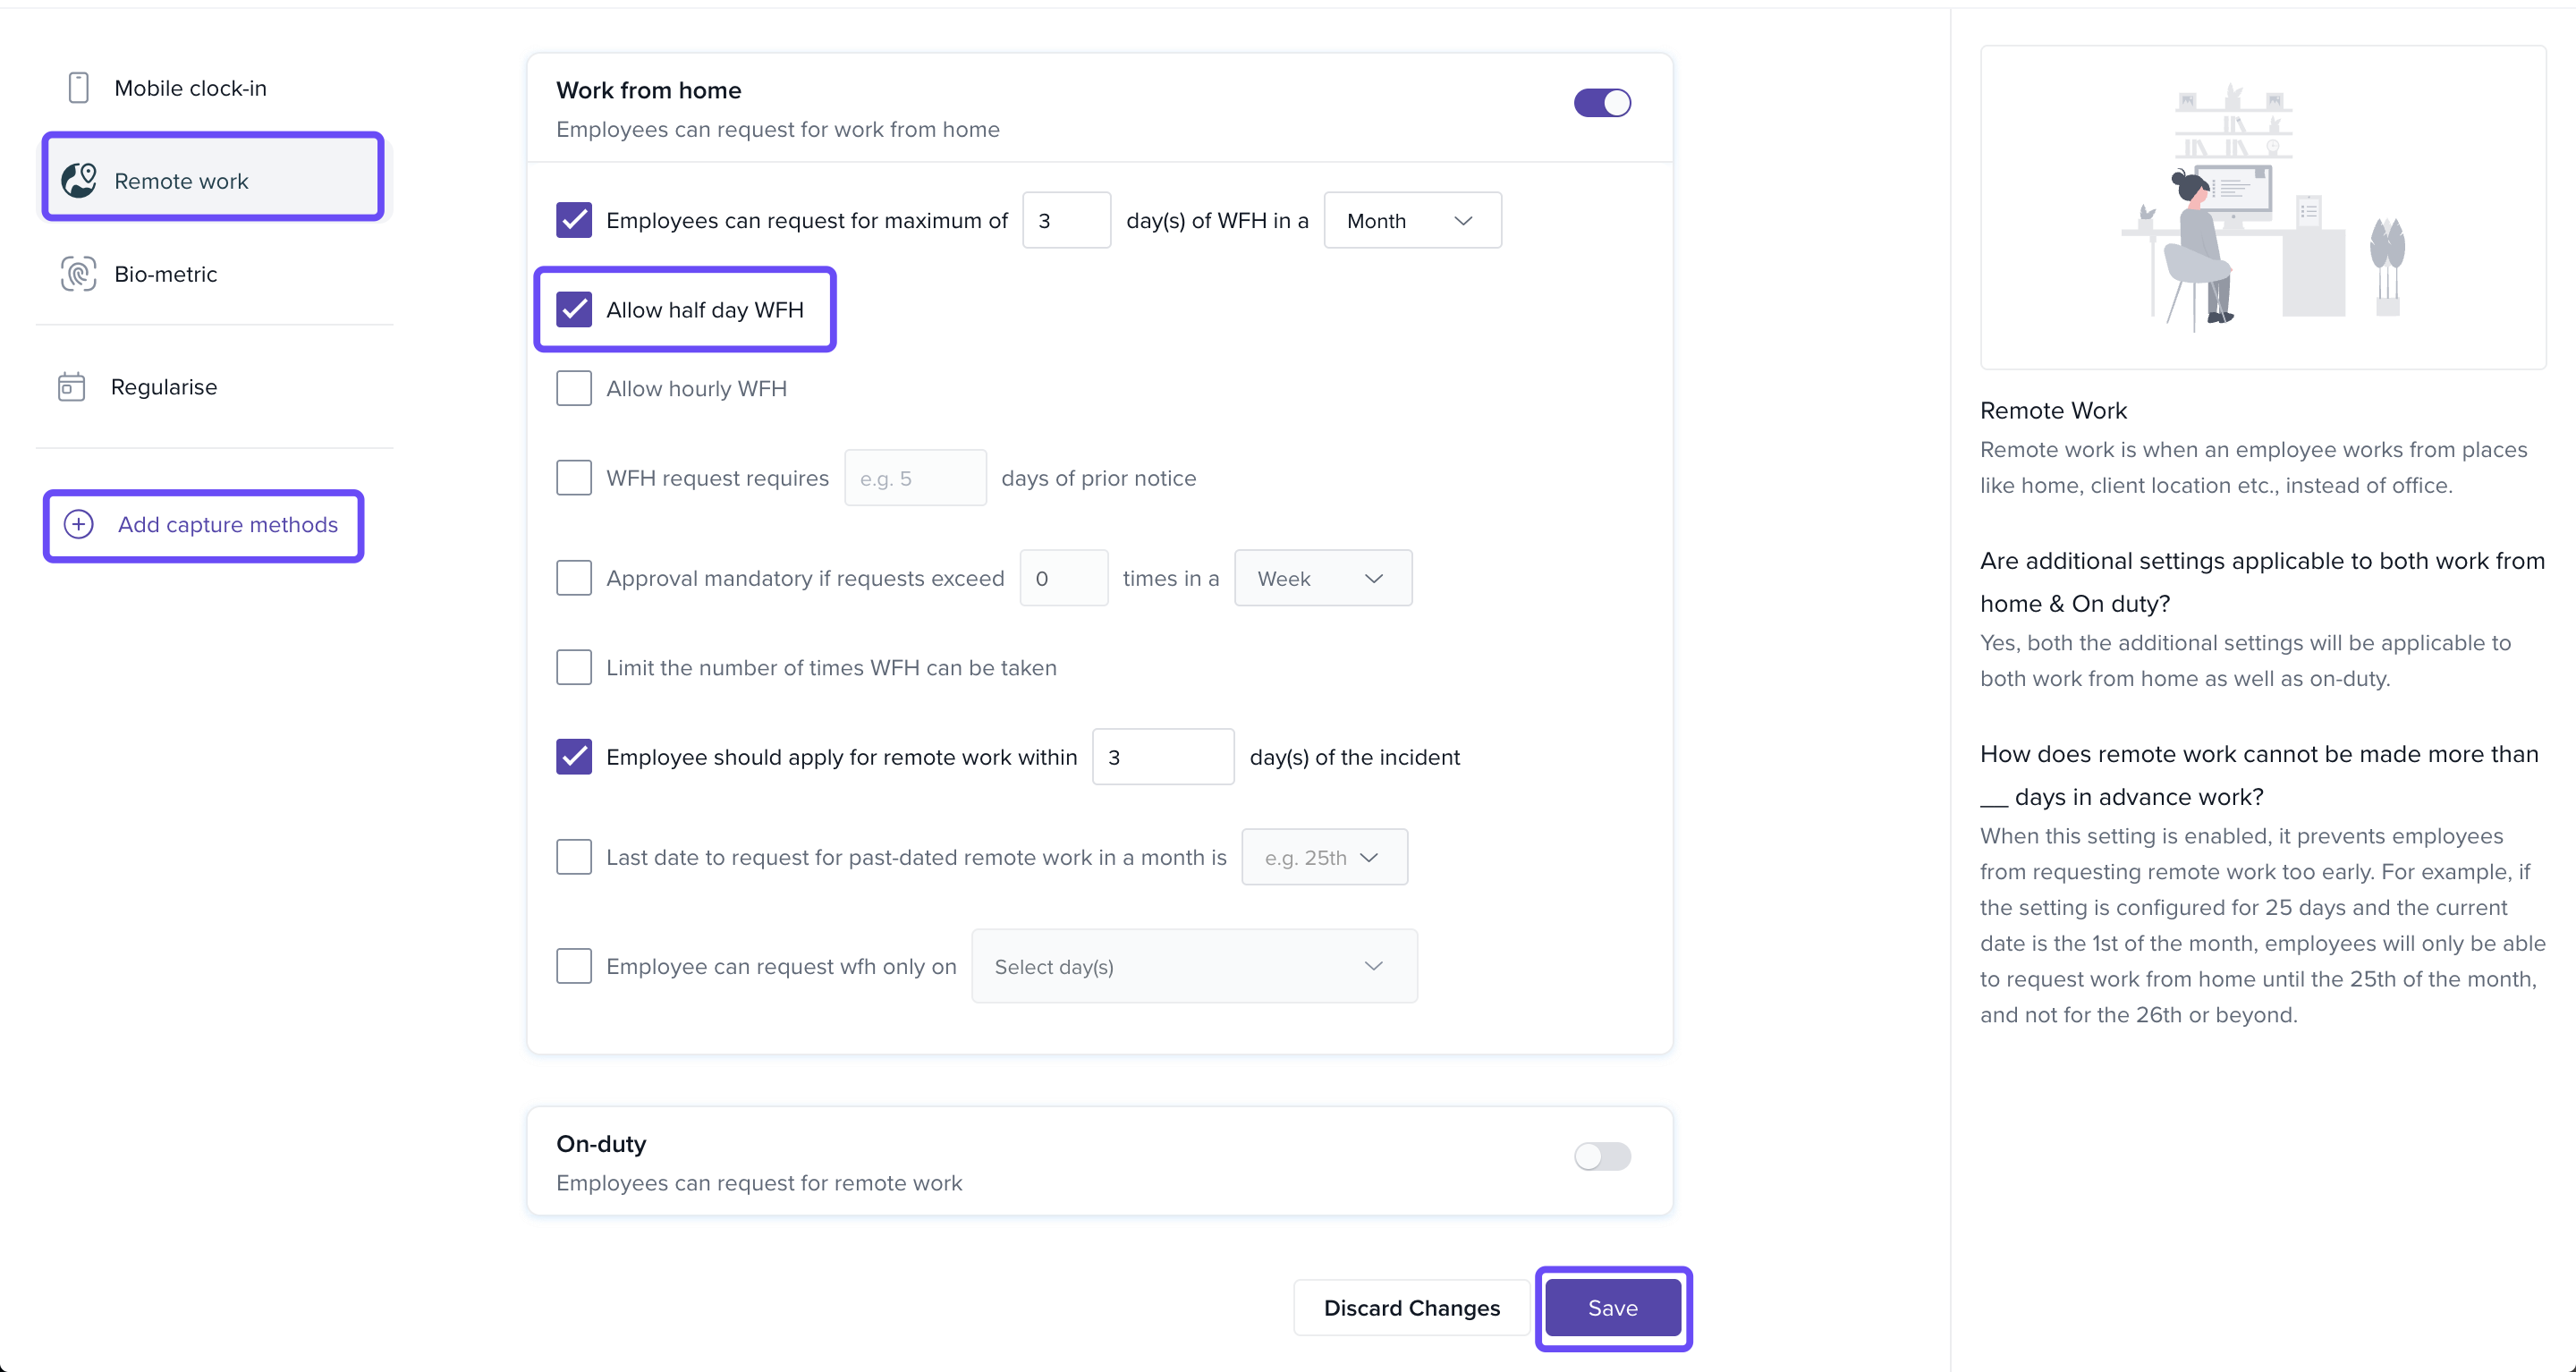Click the Remote work globe pin icon
This screenshot has width=2576, height=1372.
coord(79,180)
